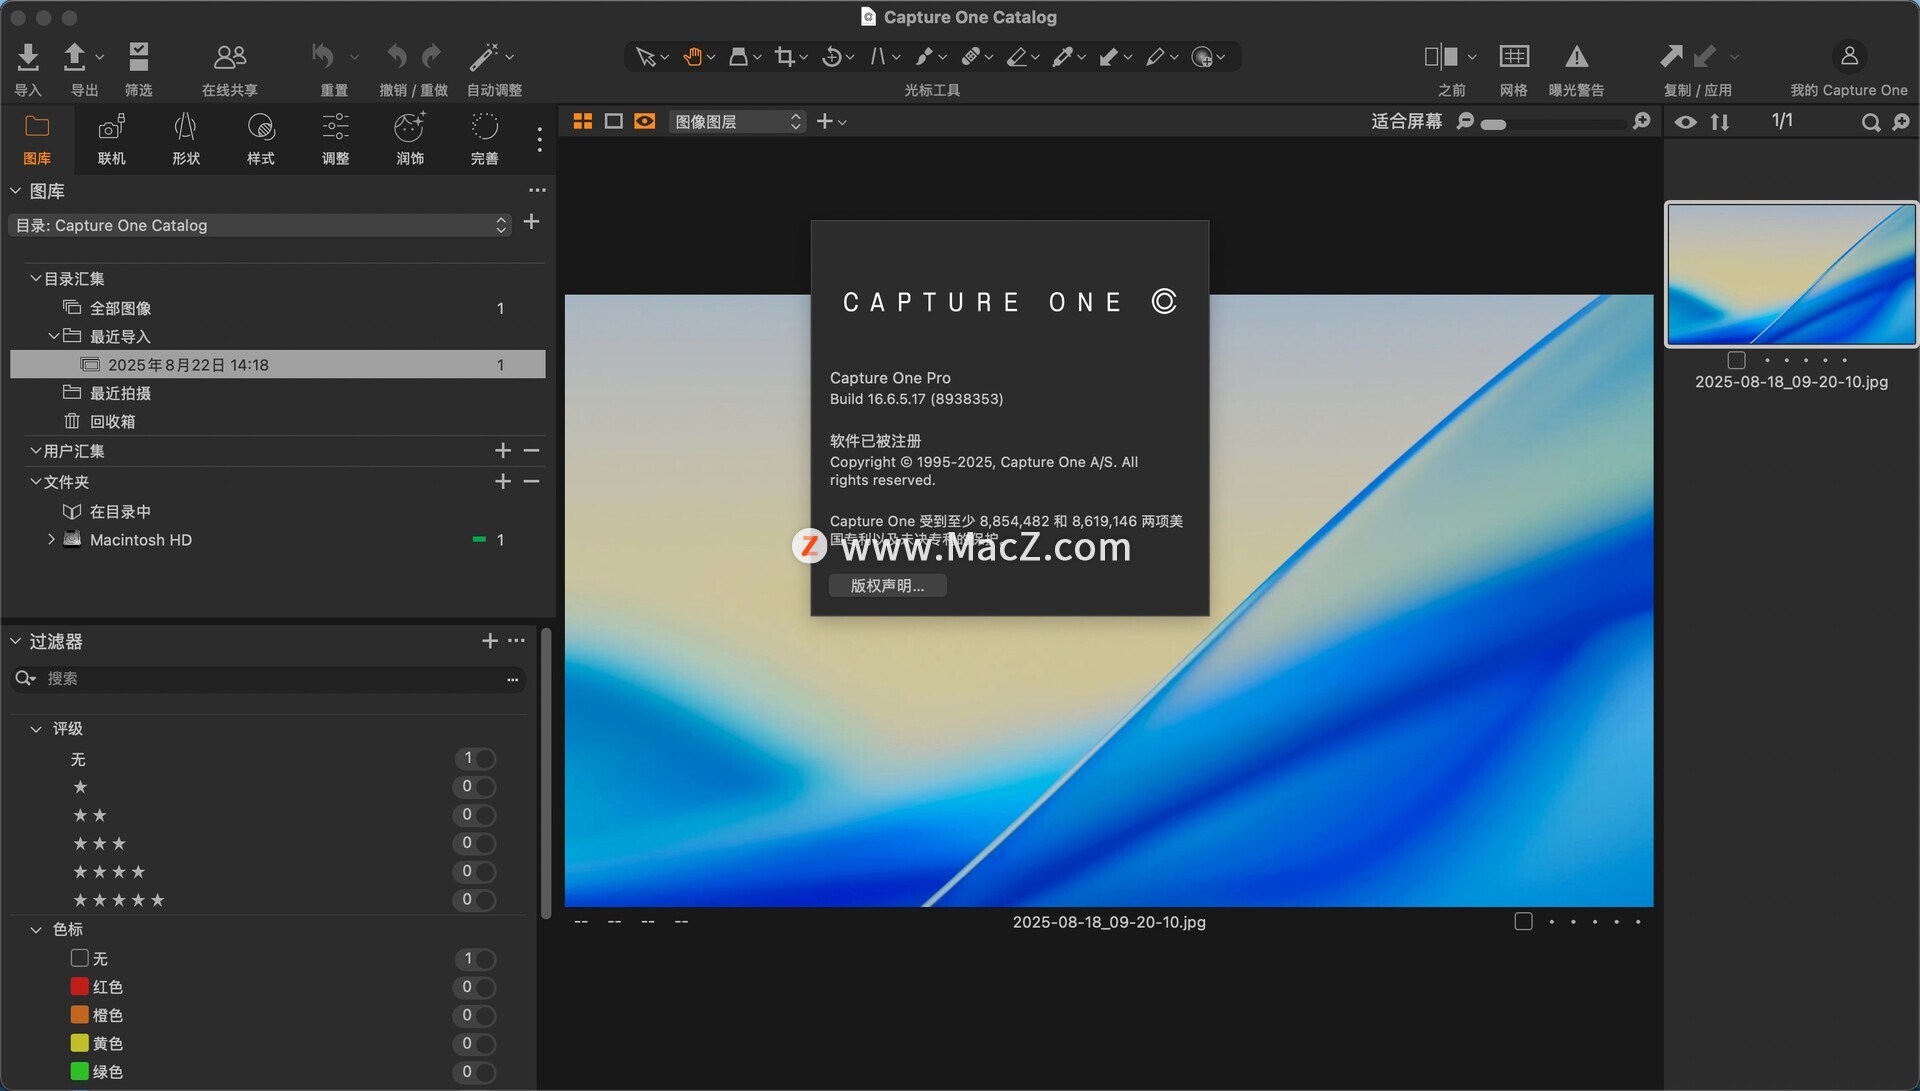Viewport: 1920px width, 1091px height.
Task: Toggle the five-star rating filter
Action: tap(475, 899)
